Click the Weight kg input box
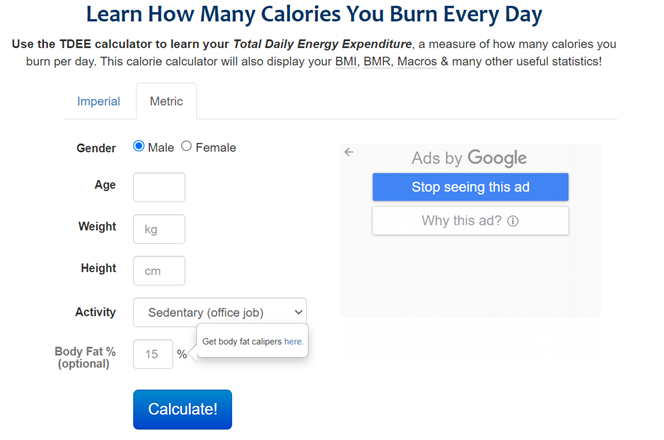664x440 pixels. [159, 229]
